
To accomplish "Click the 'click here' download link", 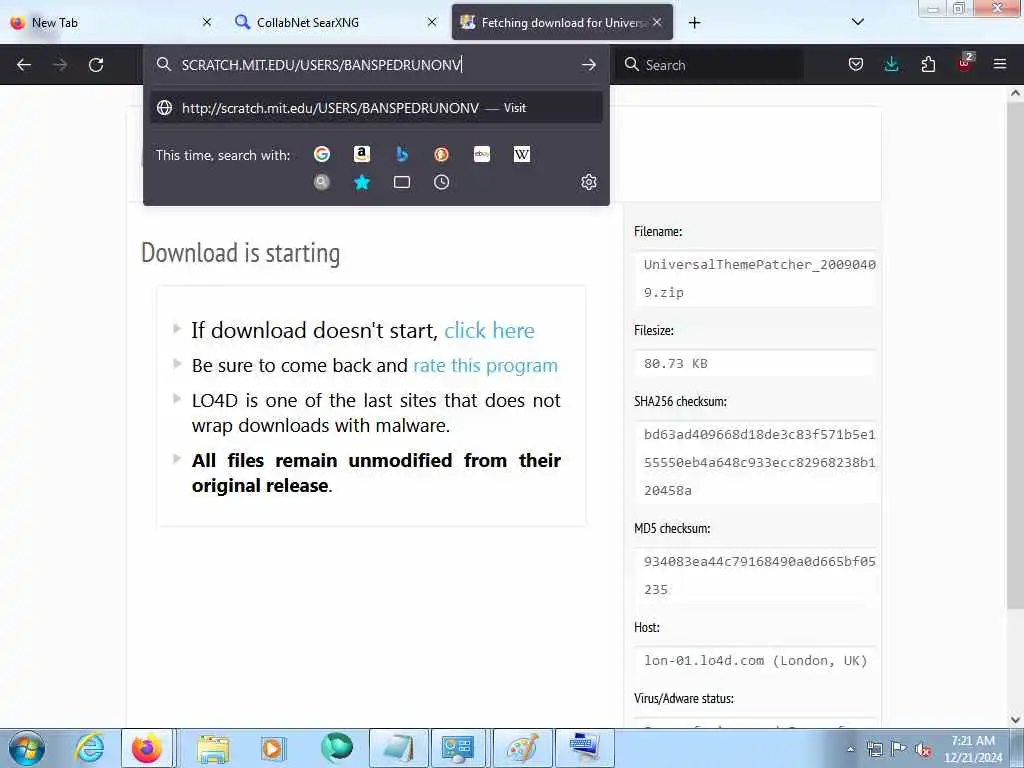I will pyautogui.click(x=489, y=330).
